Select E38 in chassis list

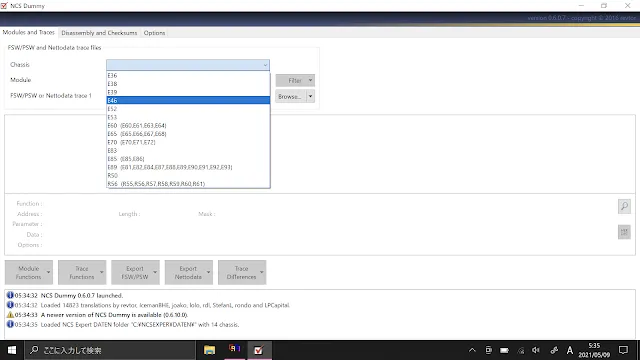(188, 84)
